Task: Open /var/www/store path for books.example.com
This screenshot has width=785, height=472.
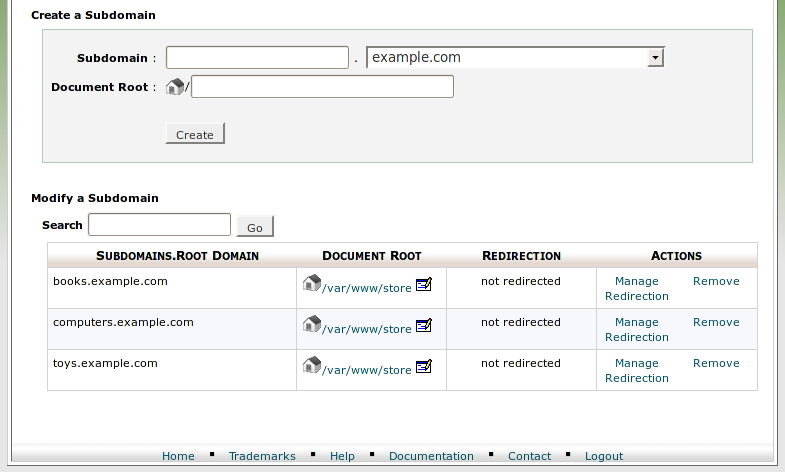Action: [x=367, y=288]
